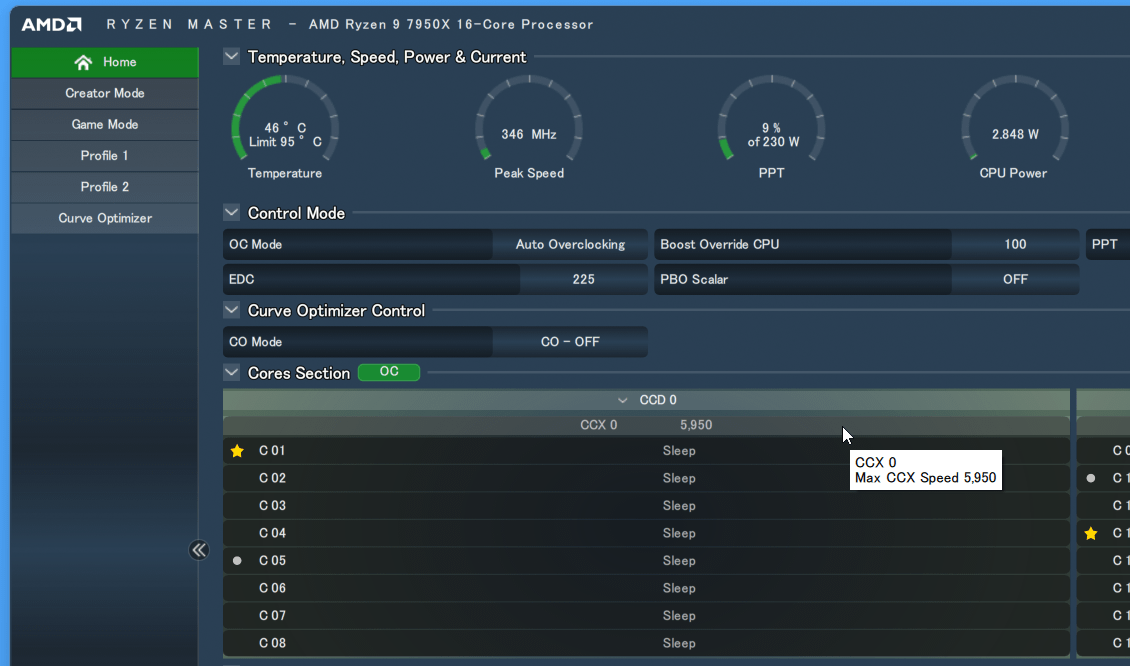This screenshot has width=1130, height=666.
Task: Switch to Game Mode
Action: point(105,125)
